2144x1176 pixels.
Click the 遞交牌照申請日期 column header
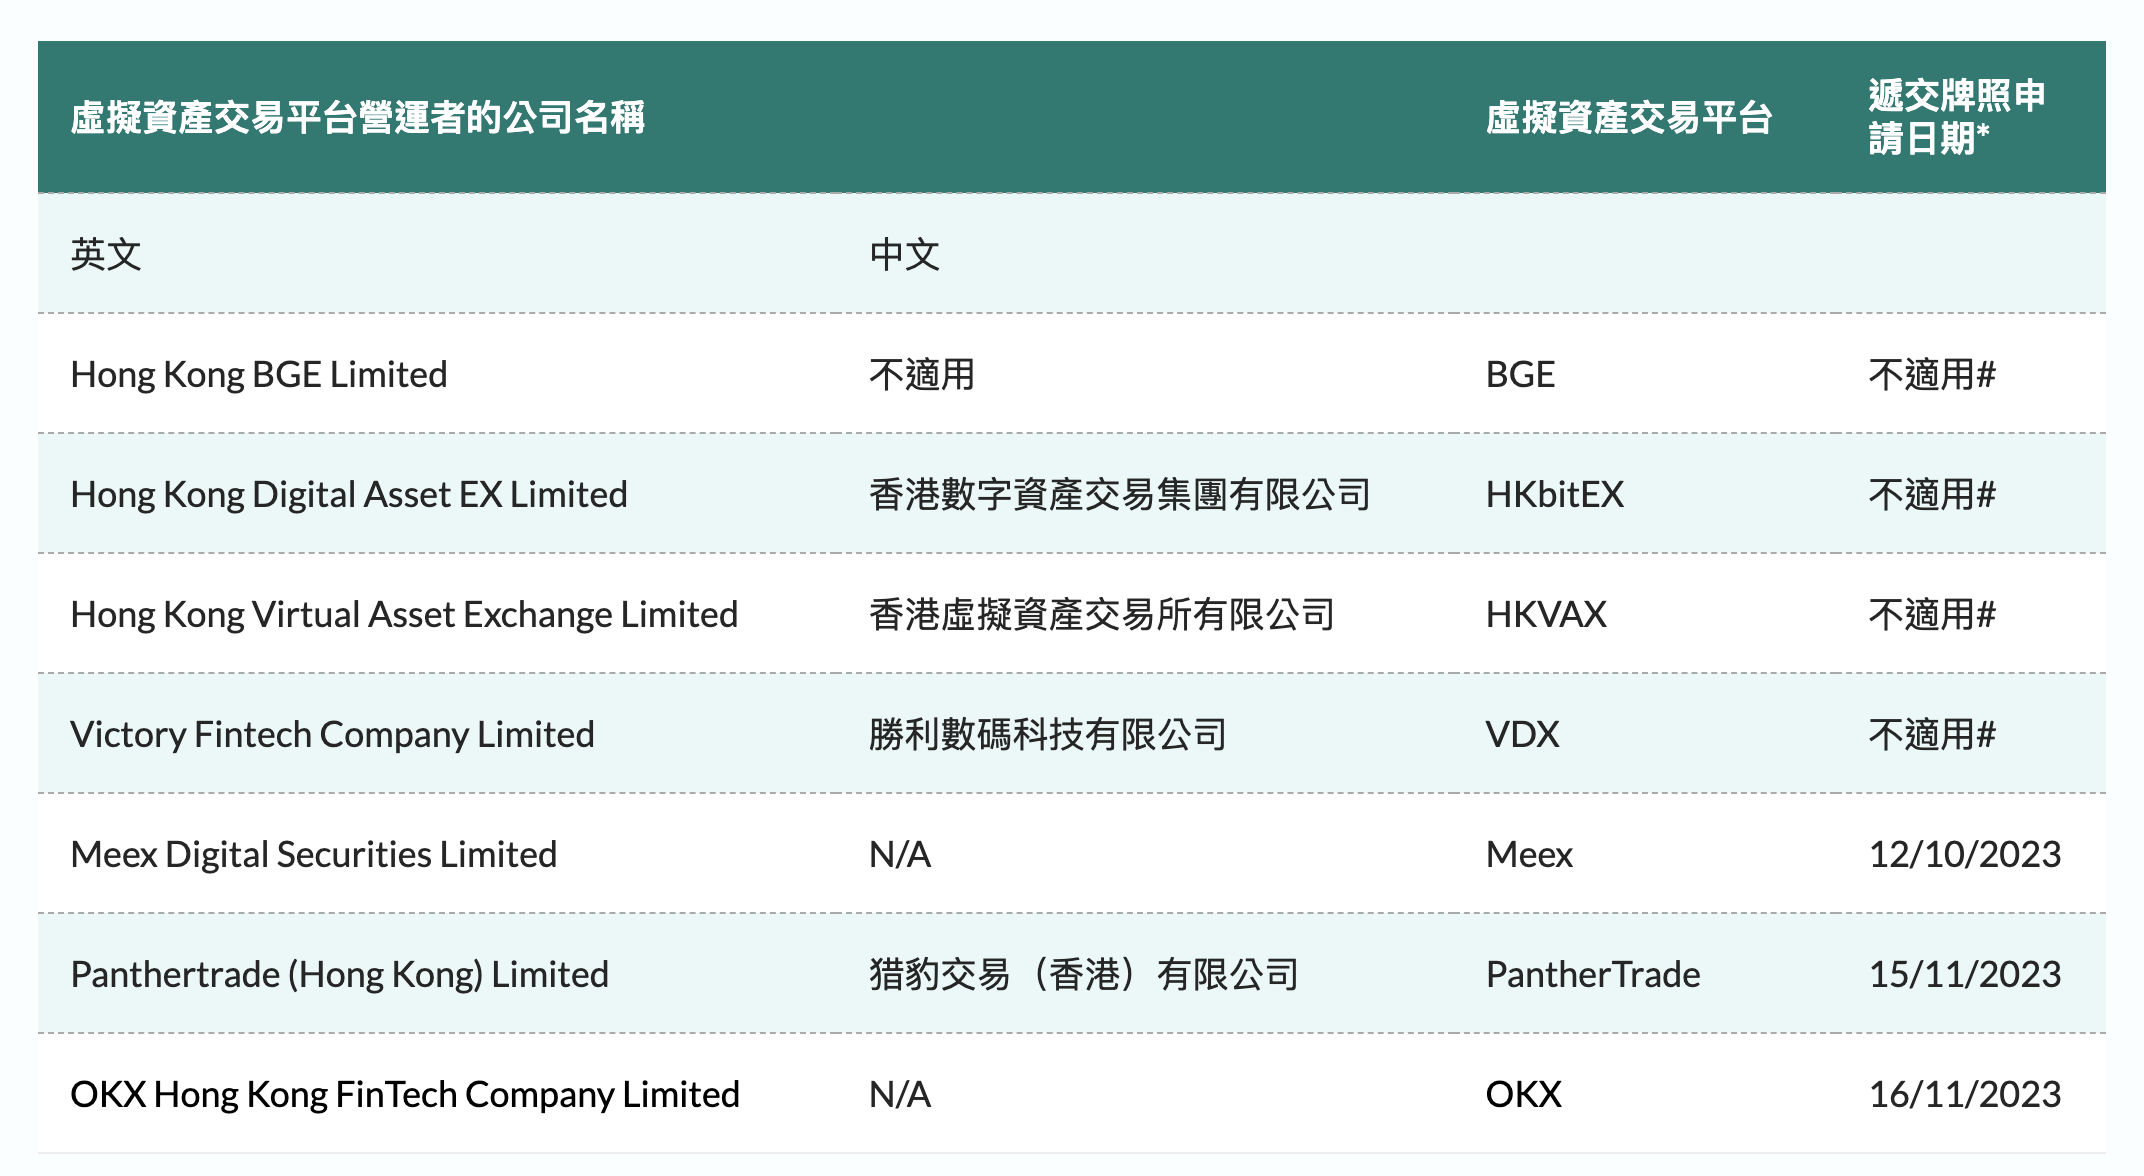click(1956, 117)
